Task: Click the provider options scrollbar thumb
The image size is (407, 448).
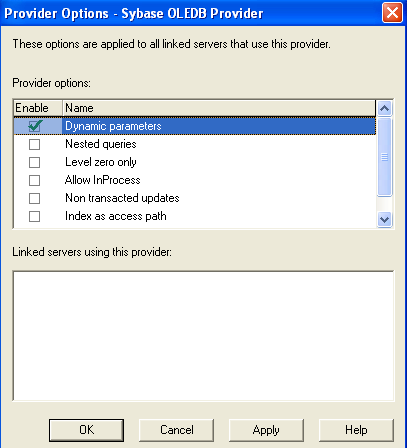Action: pyautogui.click(x=385, y=156)
